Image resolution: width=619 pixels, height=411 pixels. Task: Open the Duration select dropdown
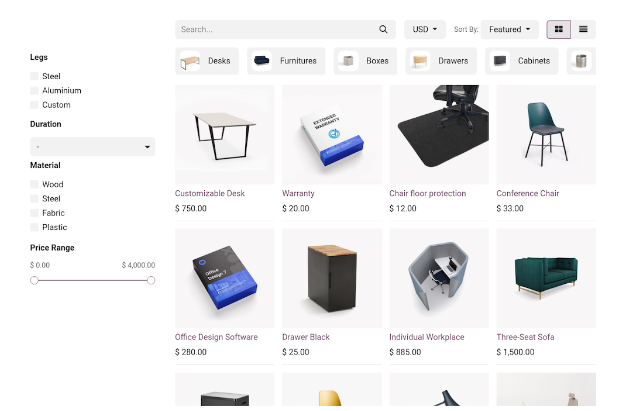coord(93,146)
